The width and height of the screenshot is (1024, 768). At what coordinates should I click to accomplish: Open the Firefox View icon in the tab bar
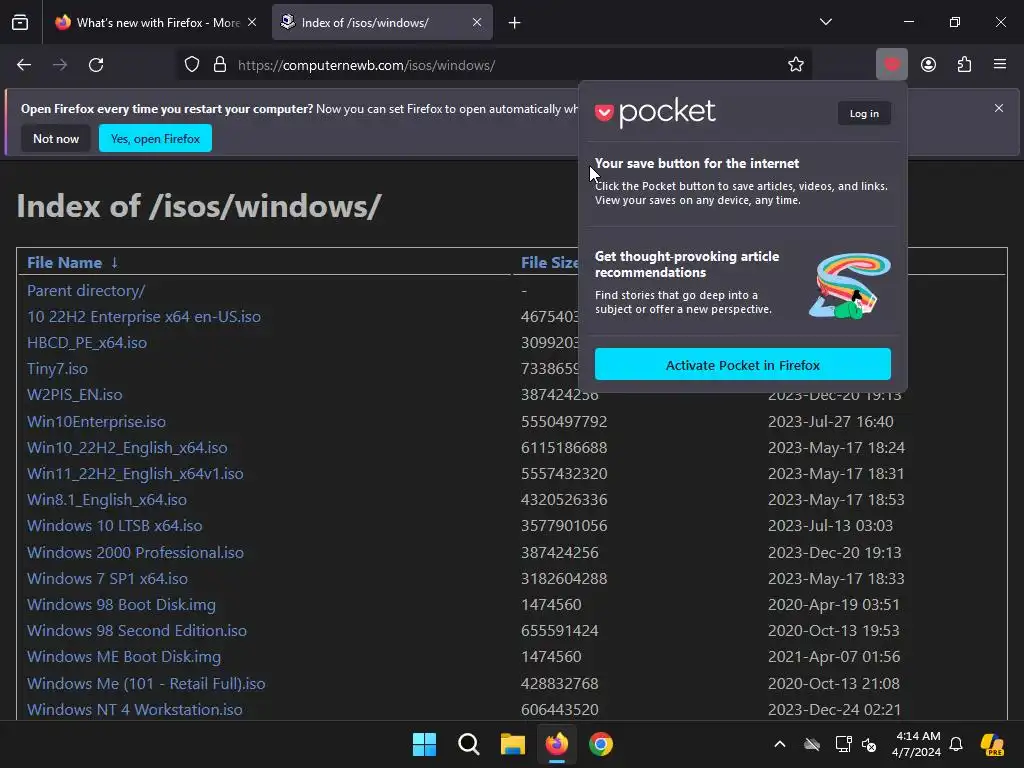[20, 22]
